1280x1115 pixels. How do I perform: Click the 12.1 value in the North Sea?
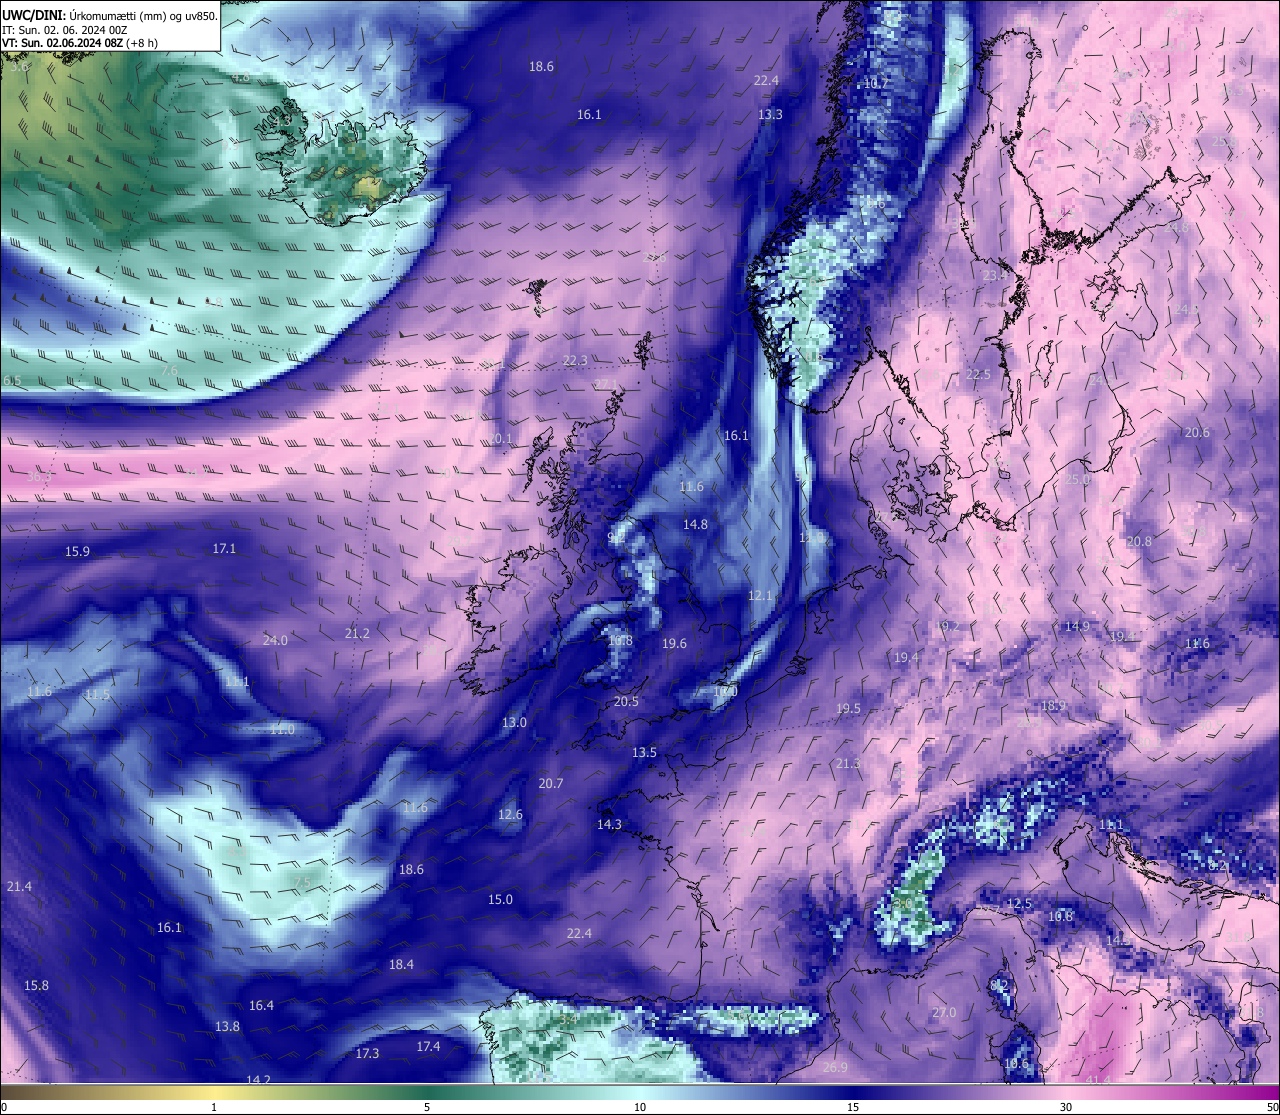[760, 596]
